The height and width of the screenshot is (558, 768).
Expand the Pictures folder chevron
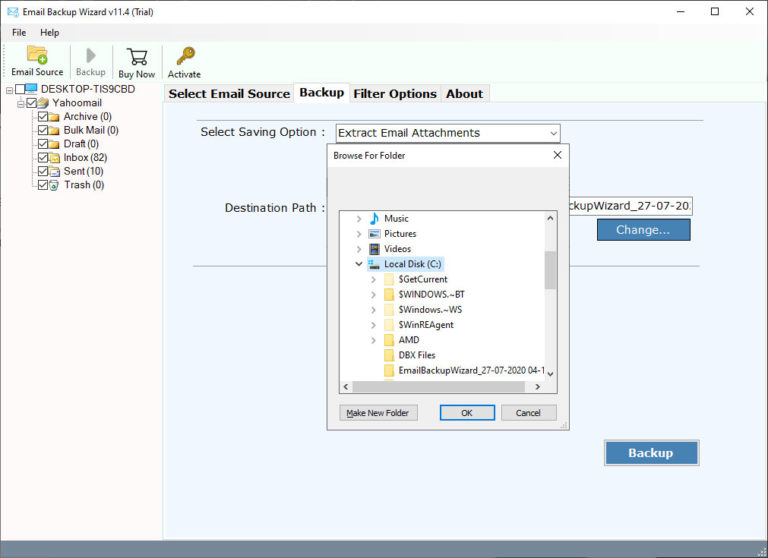pyautogui.click(x=359, y=234)
